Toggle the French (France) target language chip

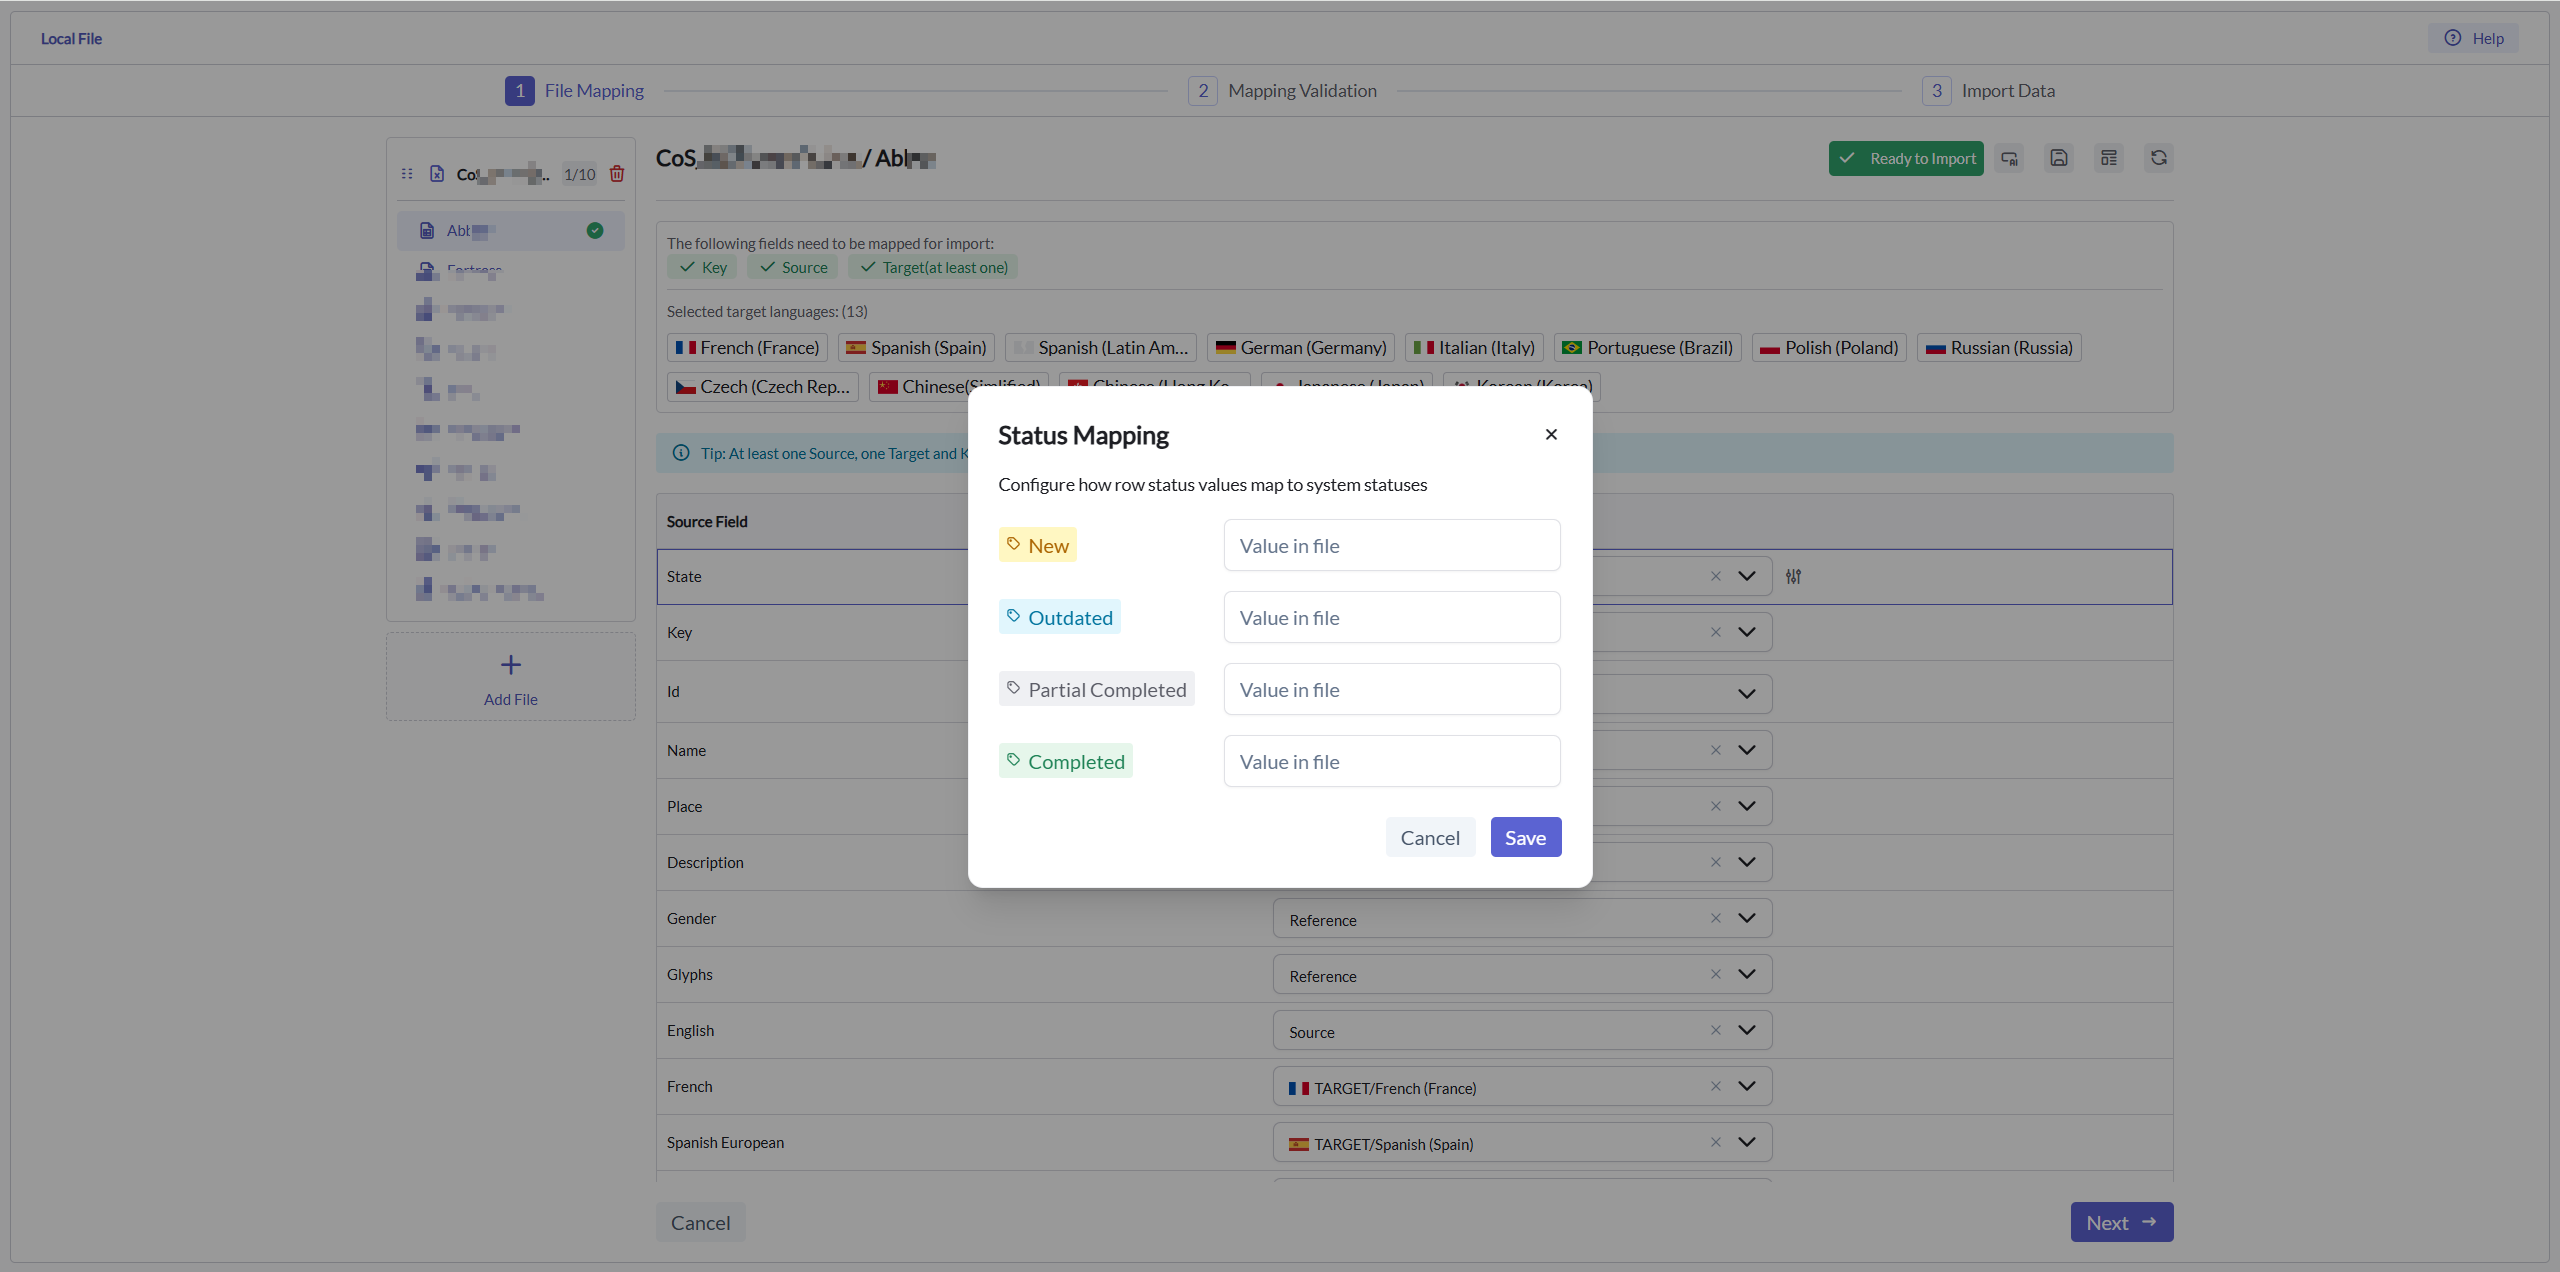click(x=747, y=347)
